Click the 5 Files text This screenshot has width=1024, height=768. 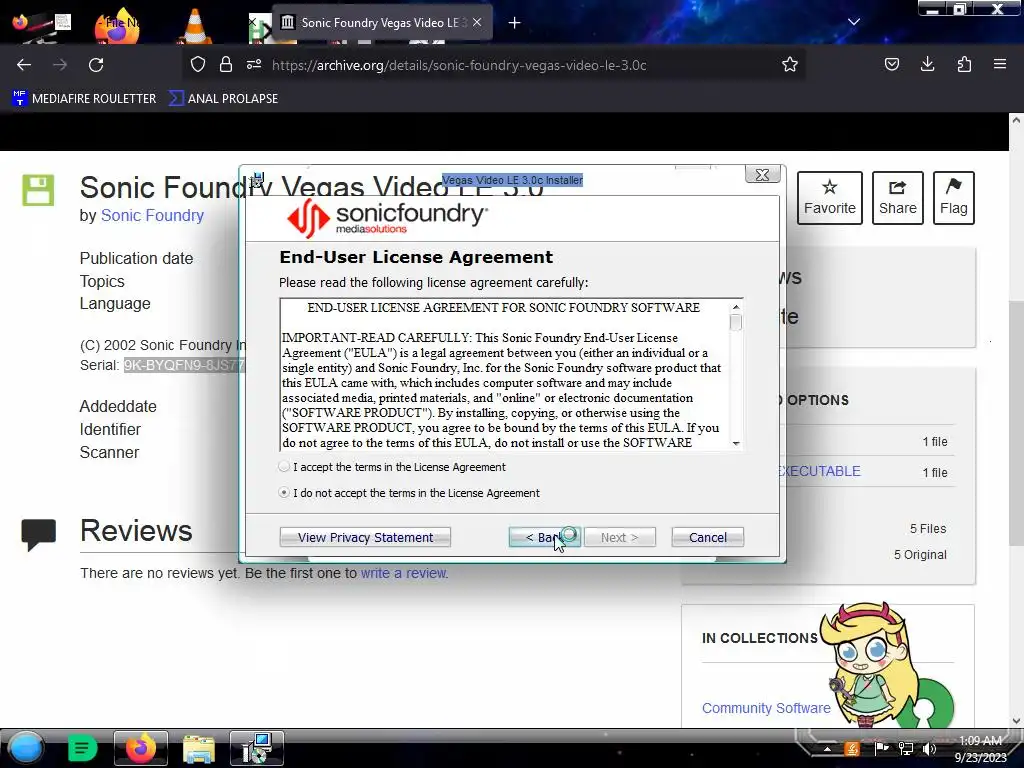coord(927,528)
